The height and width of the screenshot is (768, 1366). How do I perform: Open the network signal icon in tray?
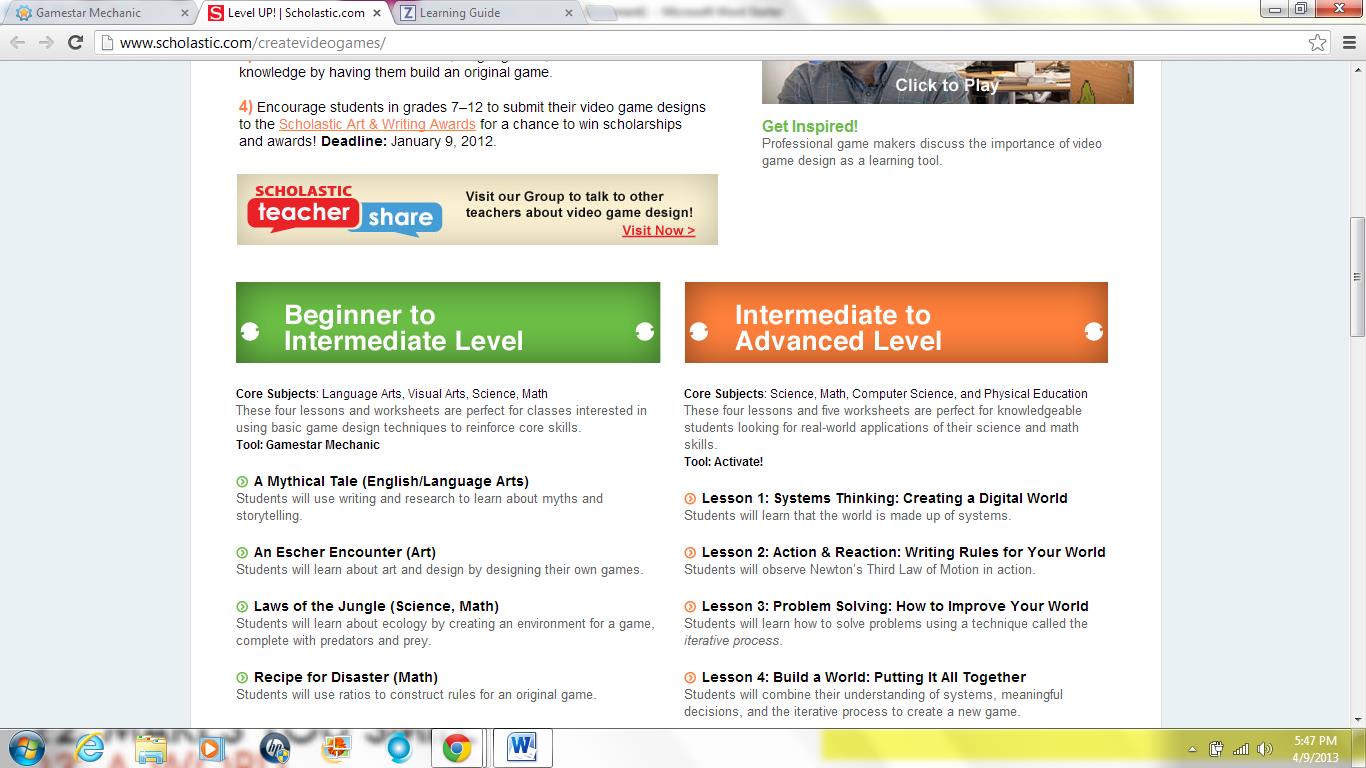point(1241,749)
